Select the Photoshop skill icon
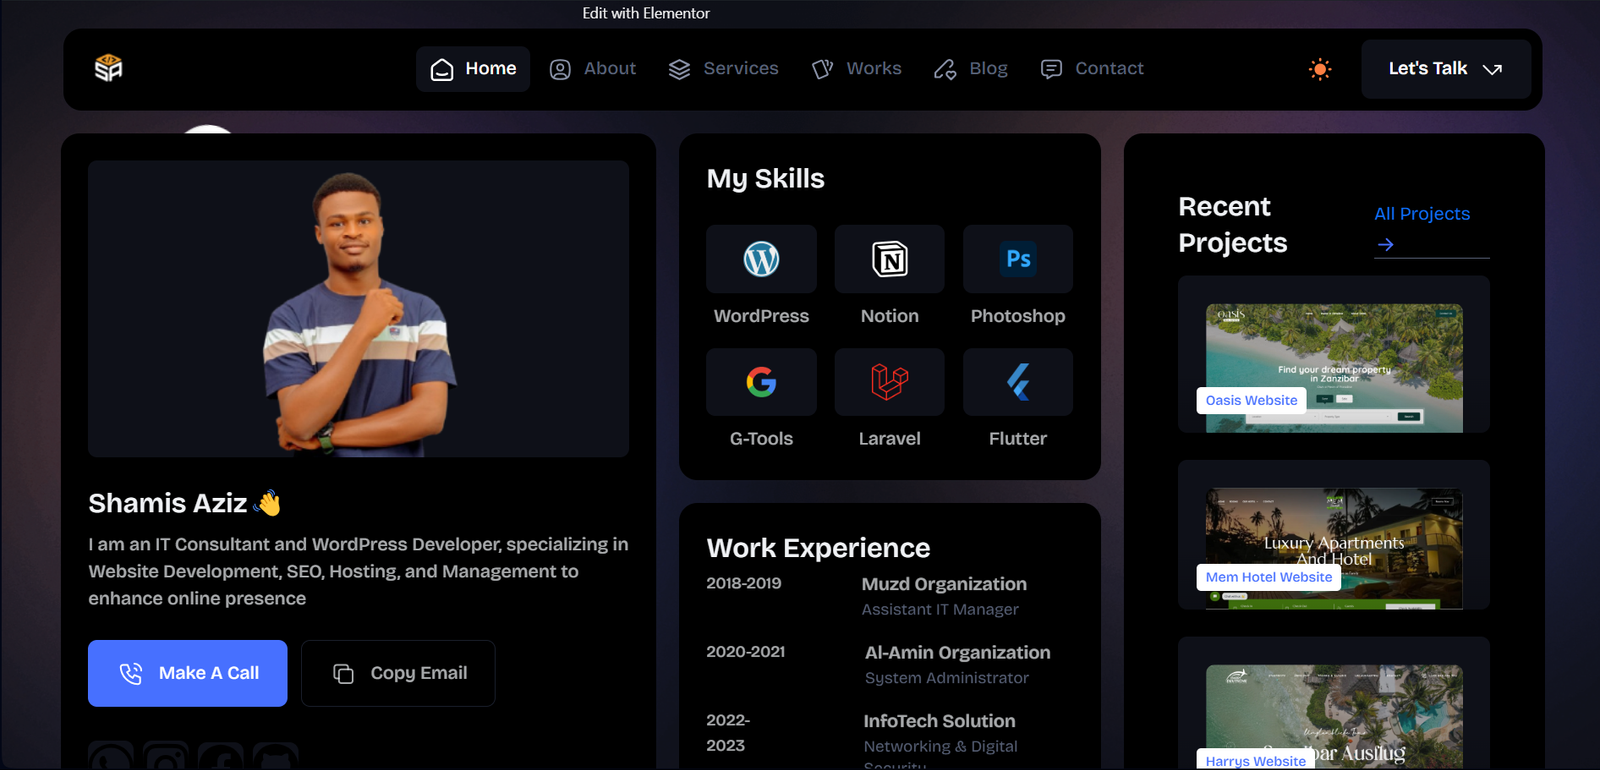The image size is (1600, 770). [1018, 259]
